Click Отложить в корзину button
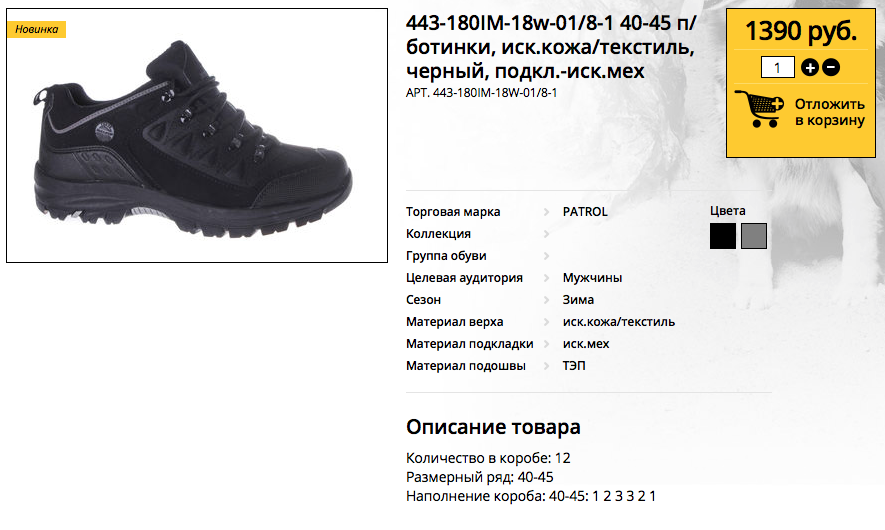 [x=830, y=112]
